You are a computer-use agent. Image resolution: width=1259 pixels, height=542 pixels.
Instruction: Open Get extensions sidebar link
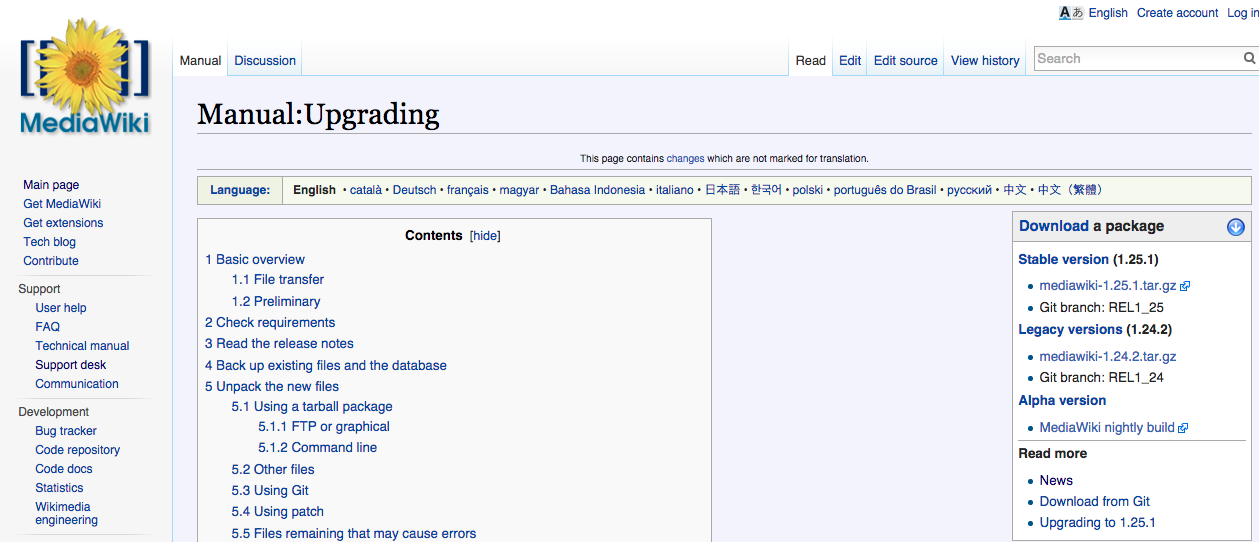click(x=63, y=223)
